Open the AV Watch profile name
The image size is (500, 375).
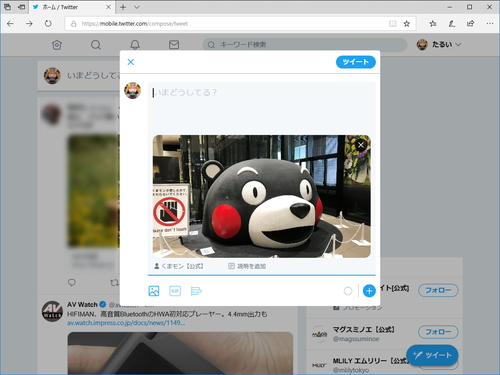[82, 304]
